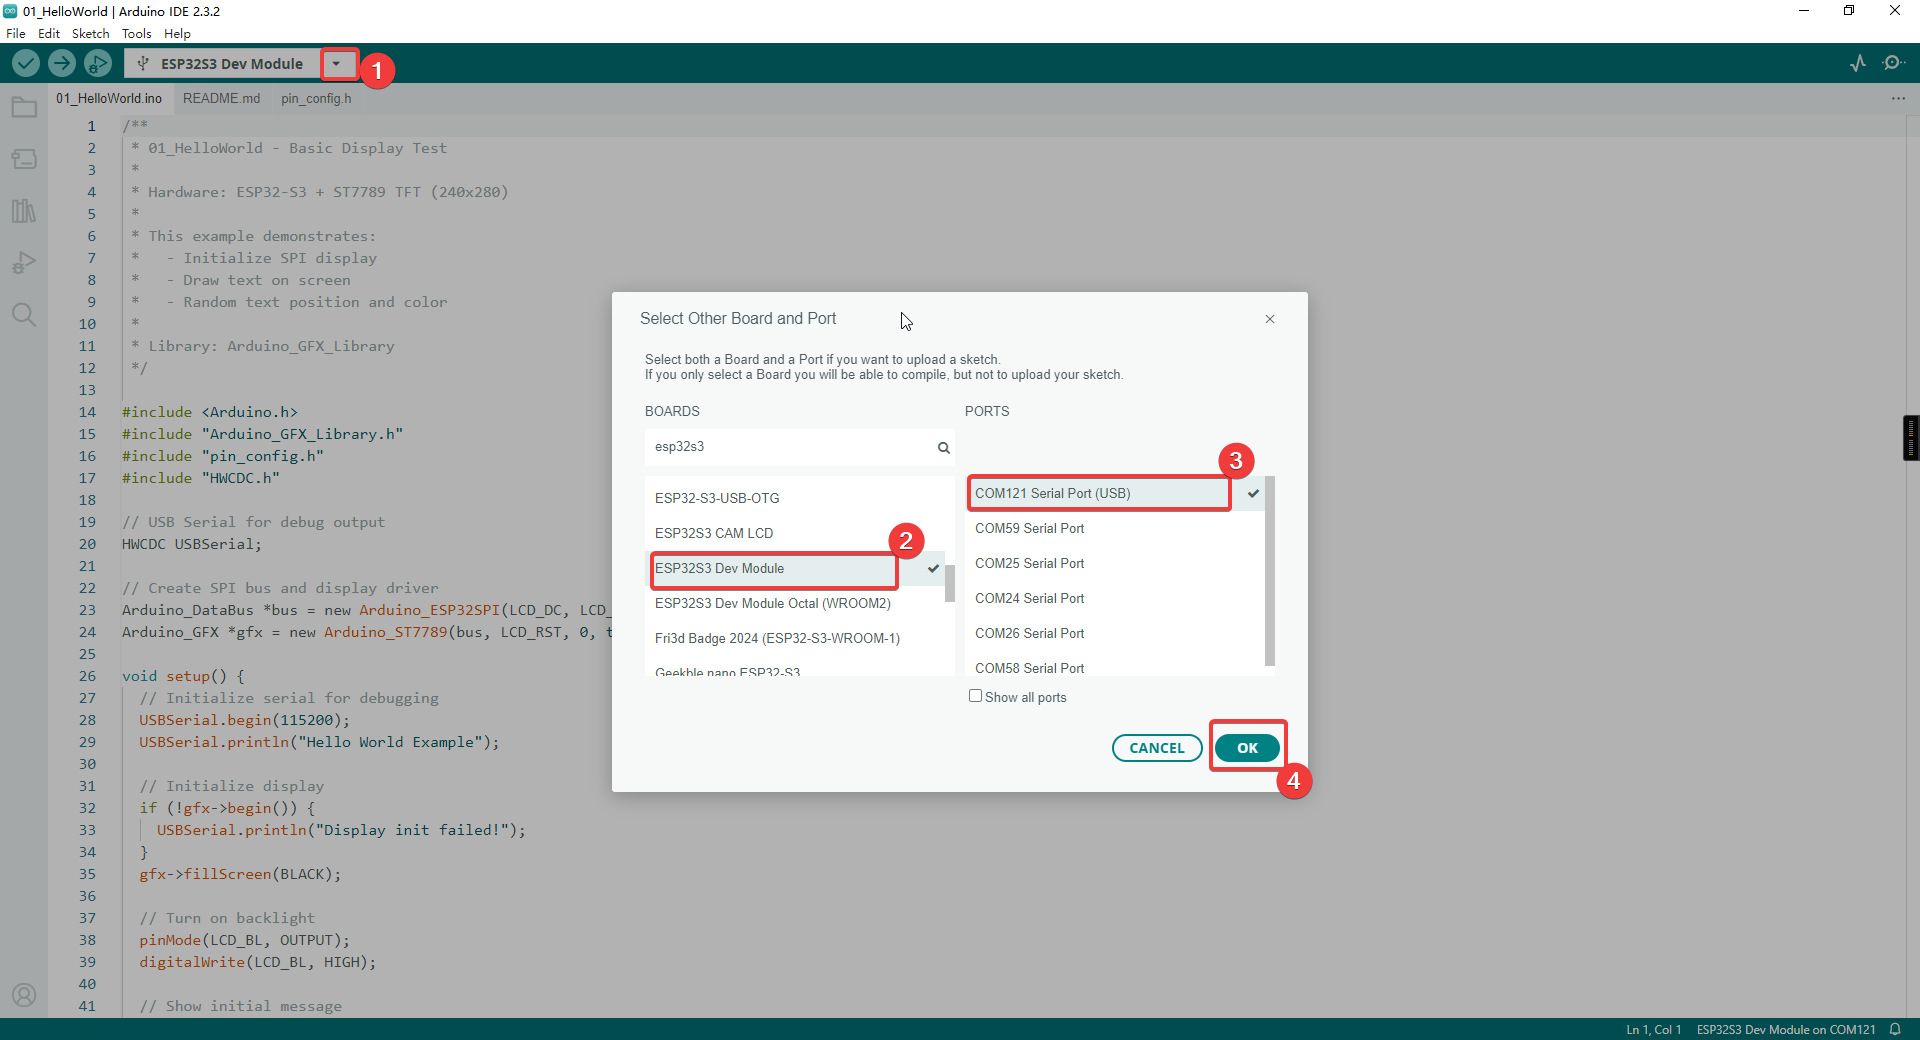Switch to the 01_HelloWorld.ino tab
Screen dimensions: 1920x1040
109,98
